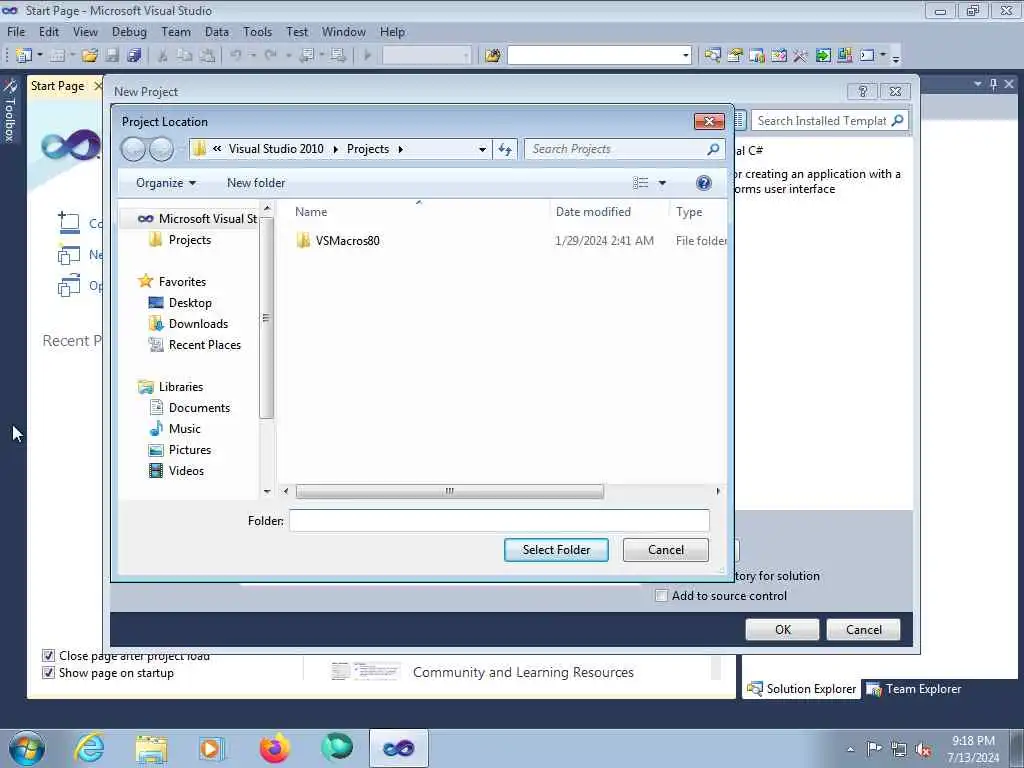Uncheck Show page on startup

tap(48, 673)
